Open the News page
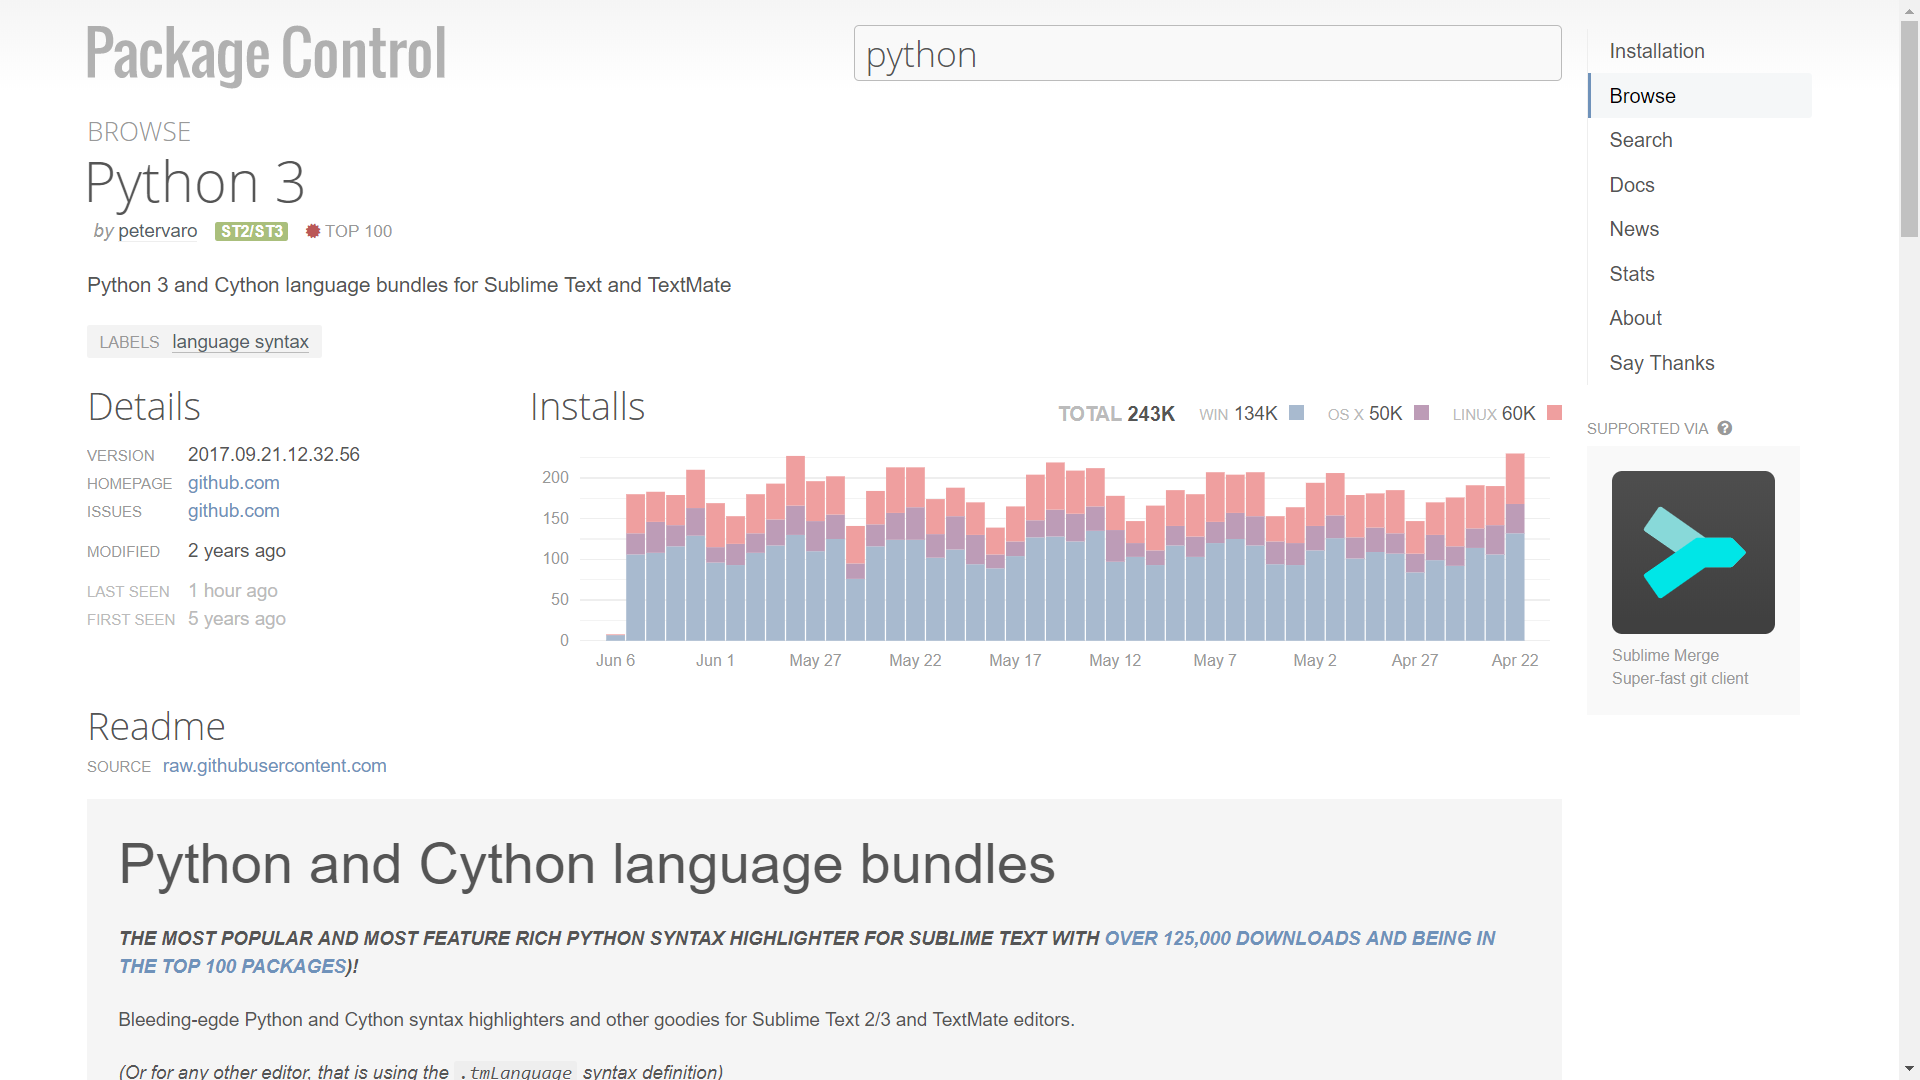1920x1080 pixels. click(x=1634, y=229)
